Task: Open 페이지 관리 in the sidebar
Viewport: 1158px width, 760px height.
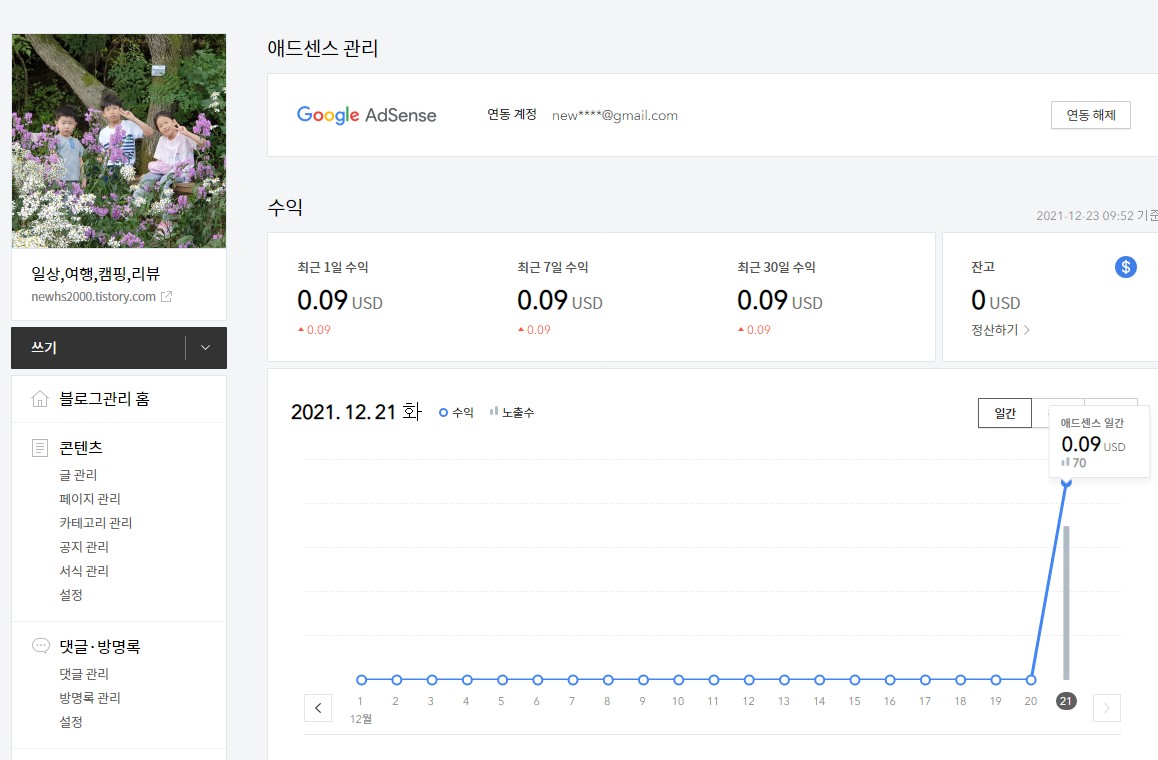Action: [x=89, y=499]
